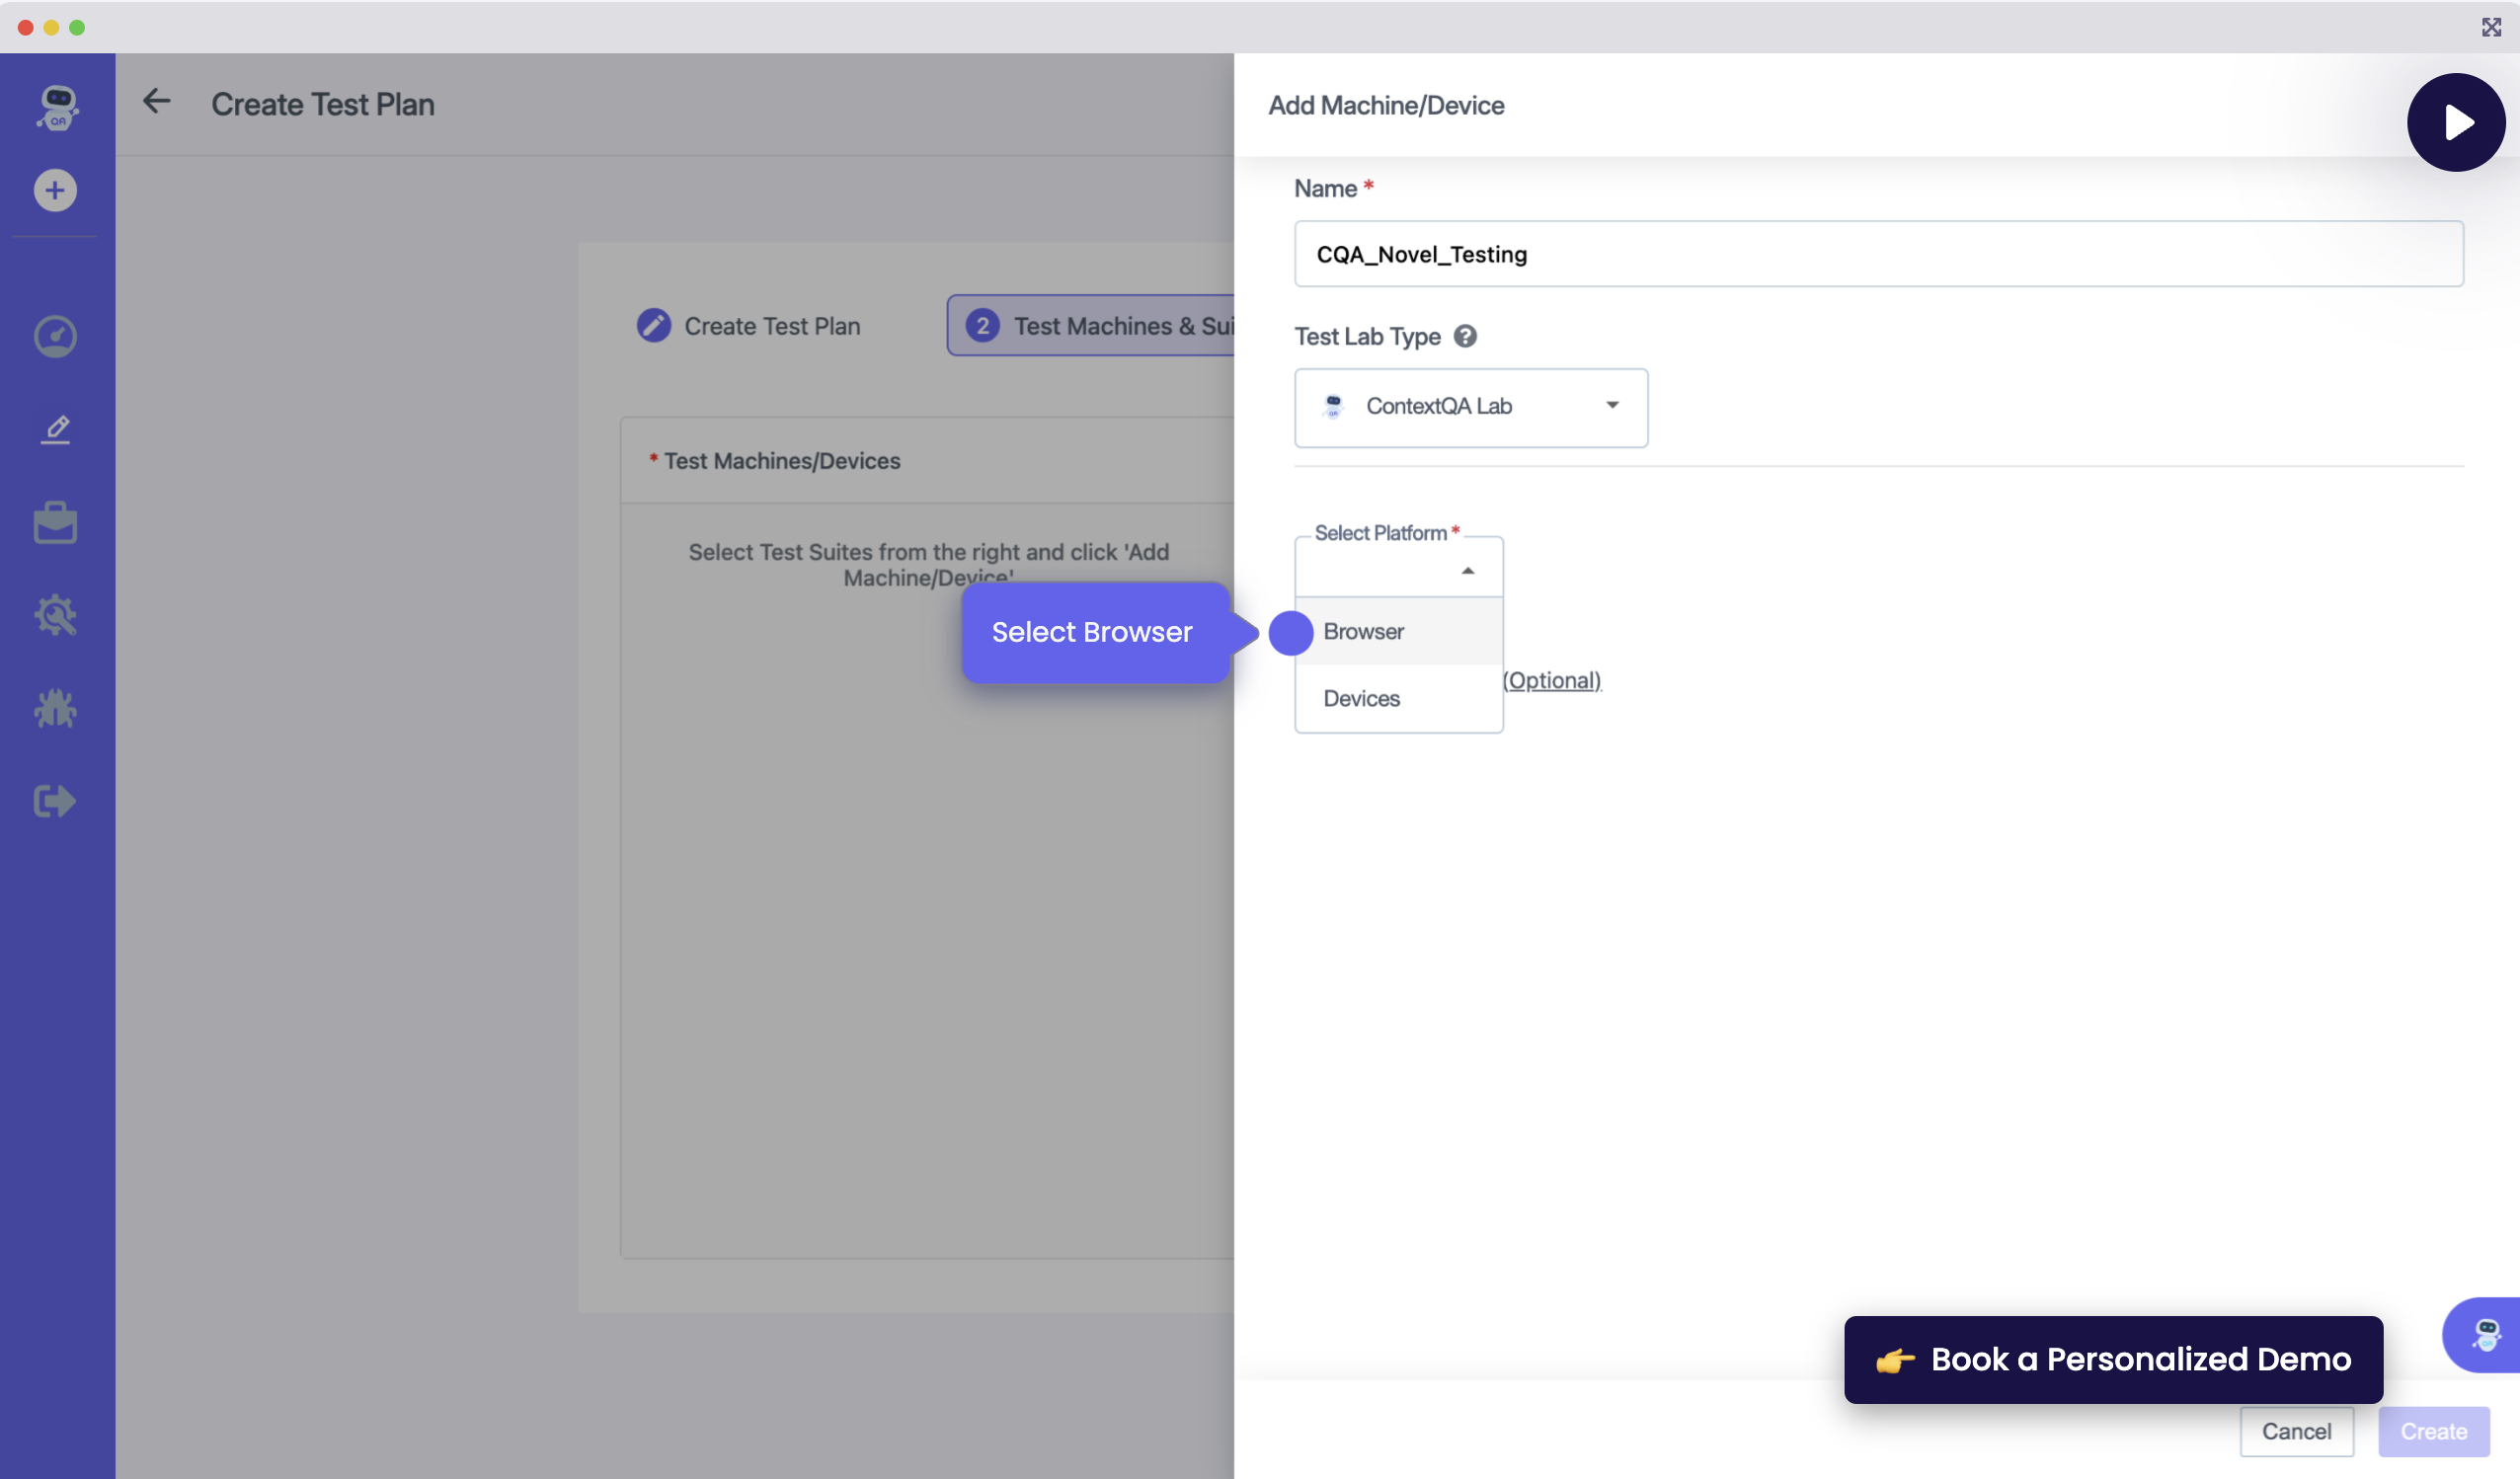Click into the Name input field
2520x1479 pixels.
coord(1877,254)
